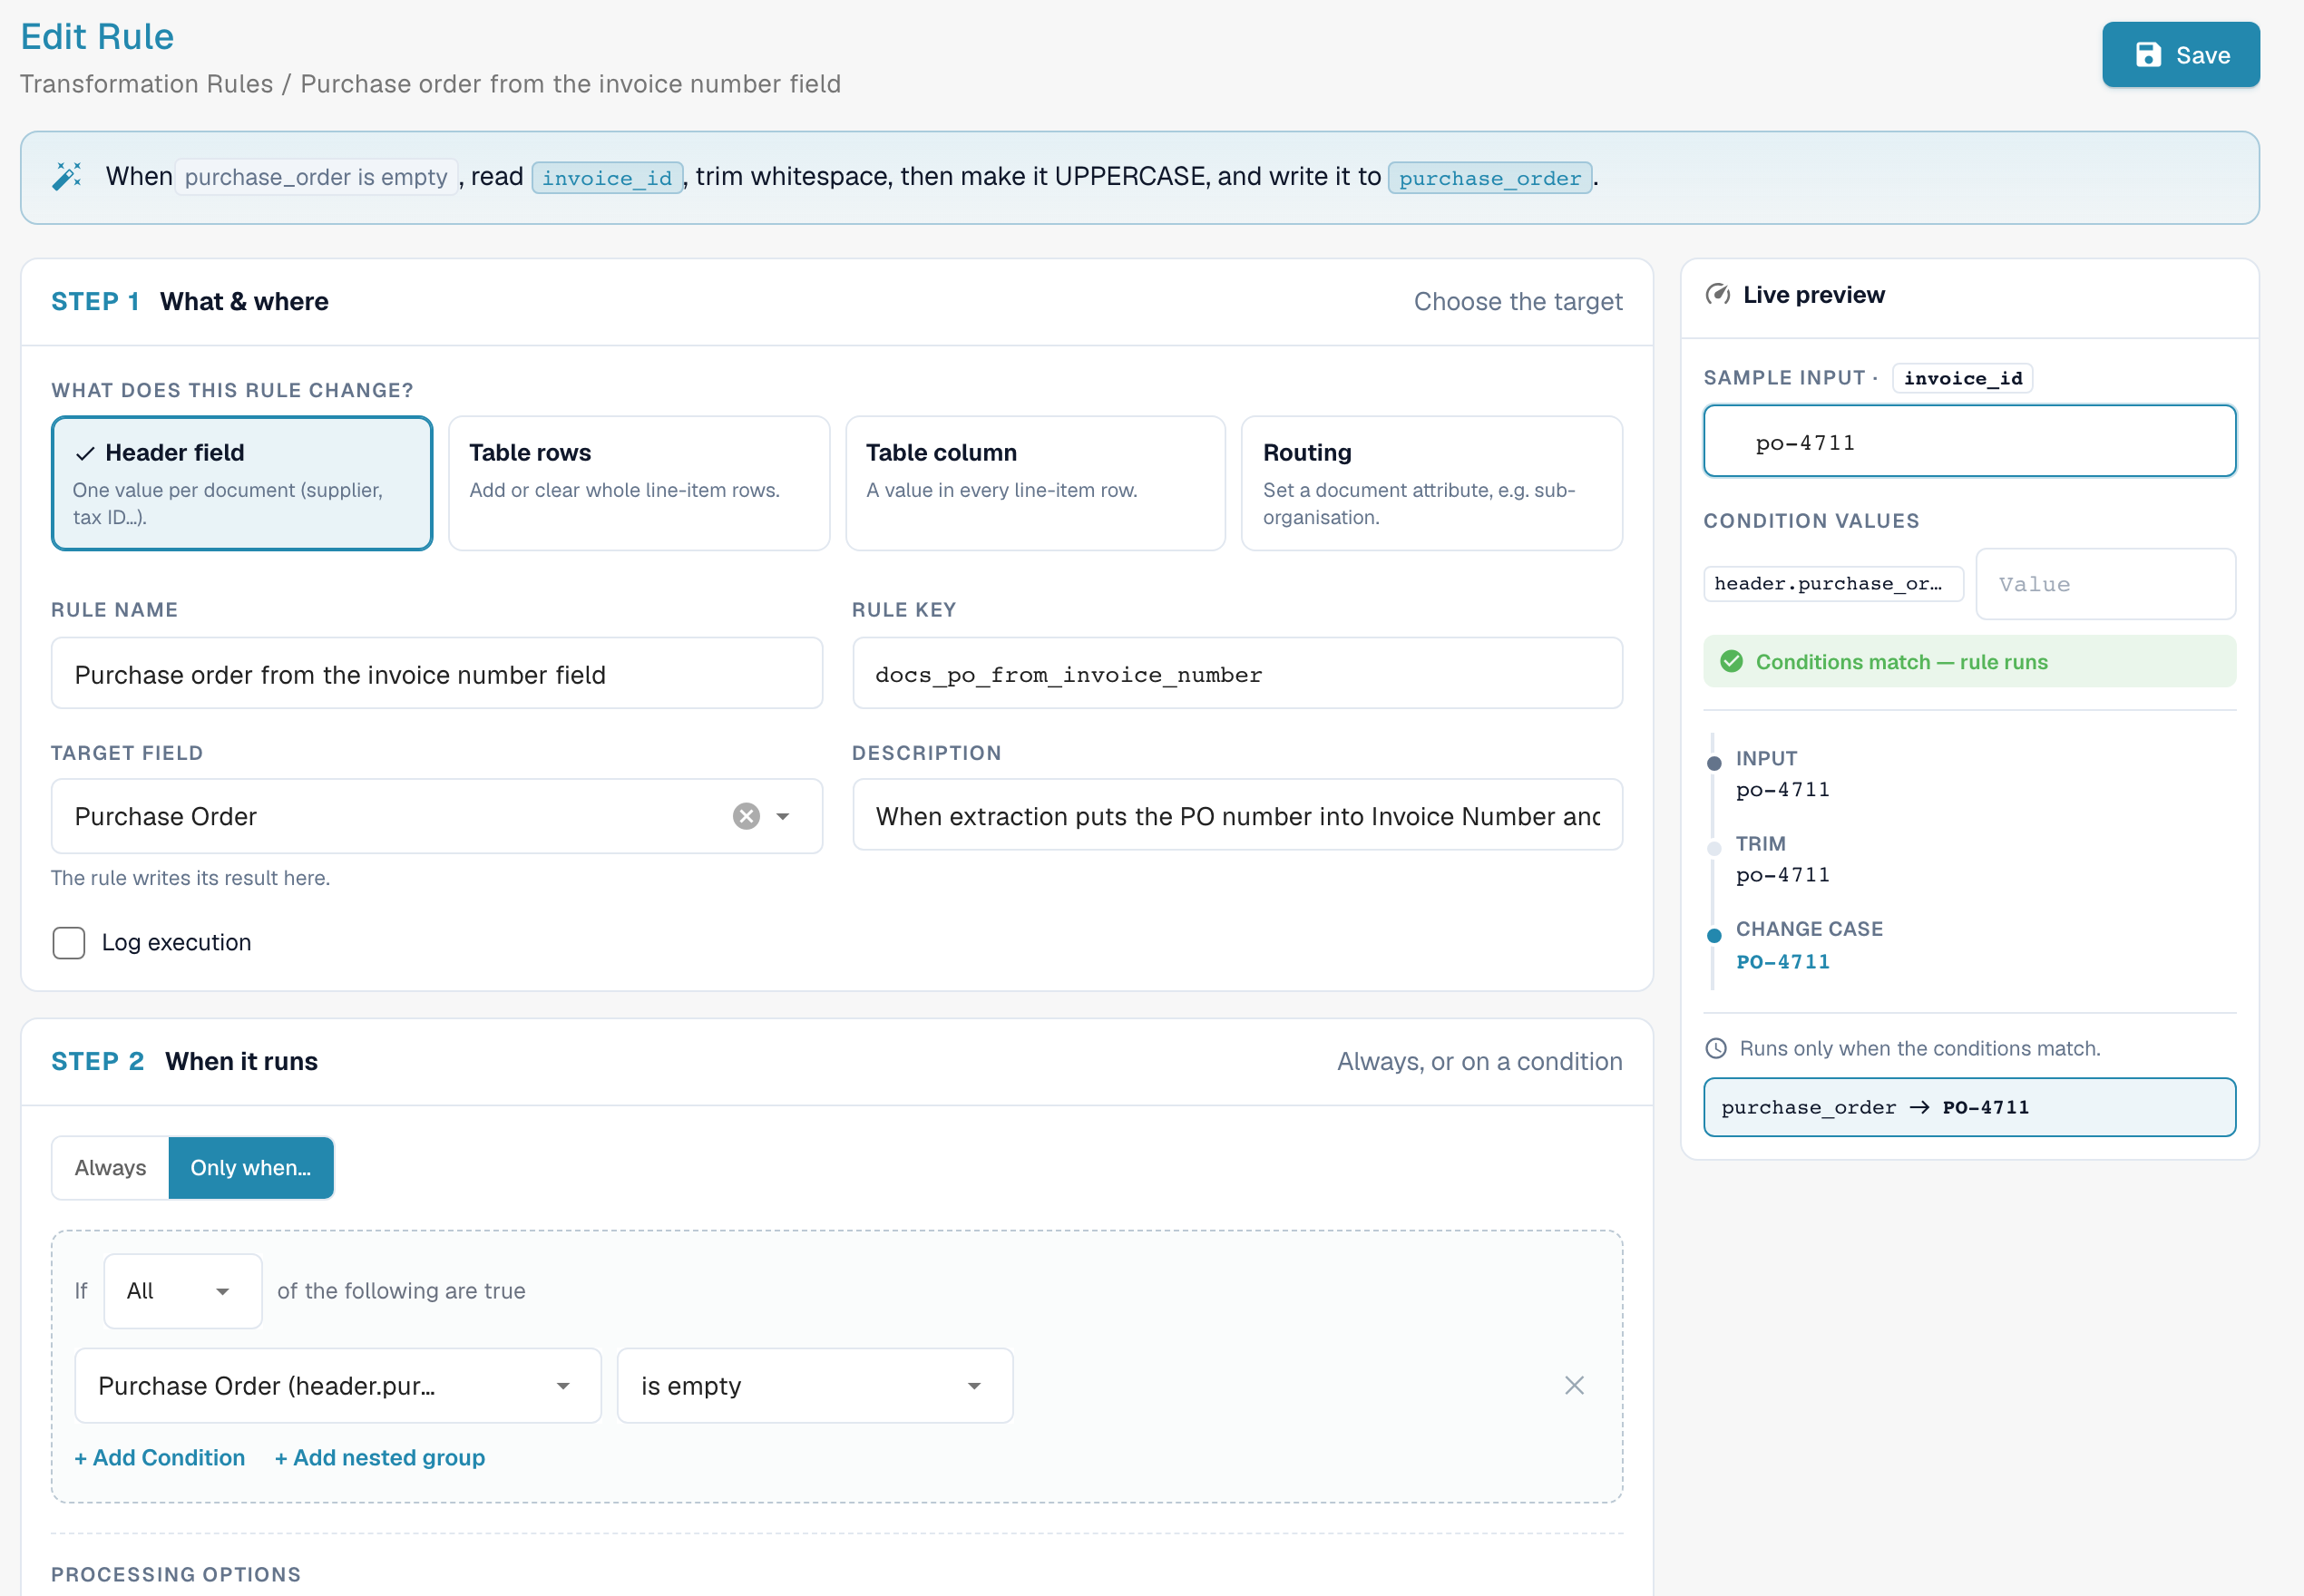Viewport: 2304px width, 1596px height.
Task: Click the floppy disk icon in Save
Action: [2148, 55]
